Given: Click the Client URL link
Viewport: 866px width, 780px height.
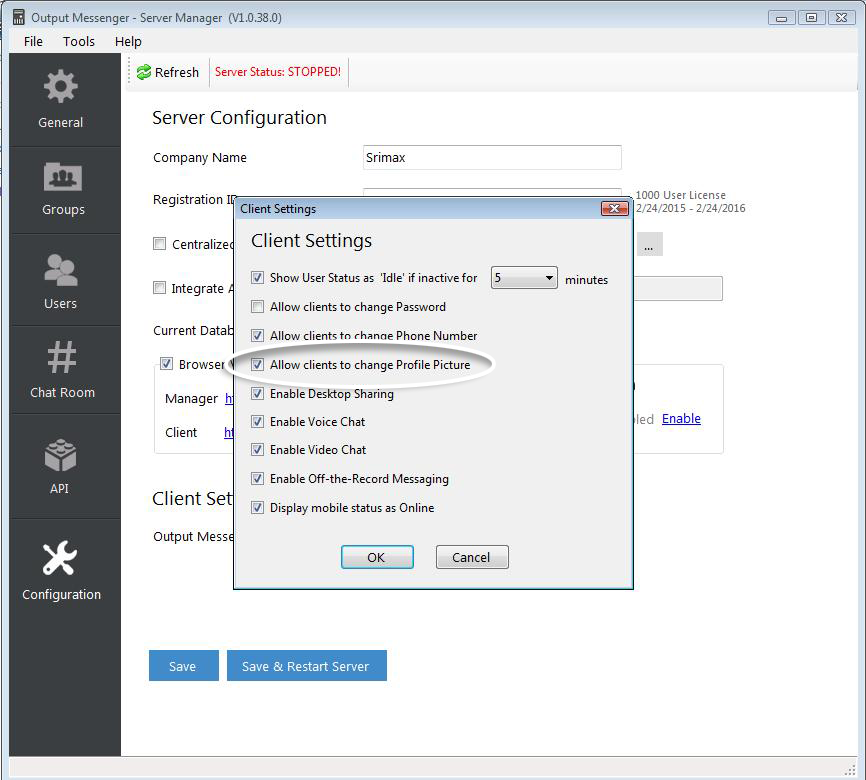Looking at the screenshot, I should [229, 433].
